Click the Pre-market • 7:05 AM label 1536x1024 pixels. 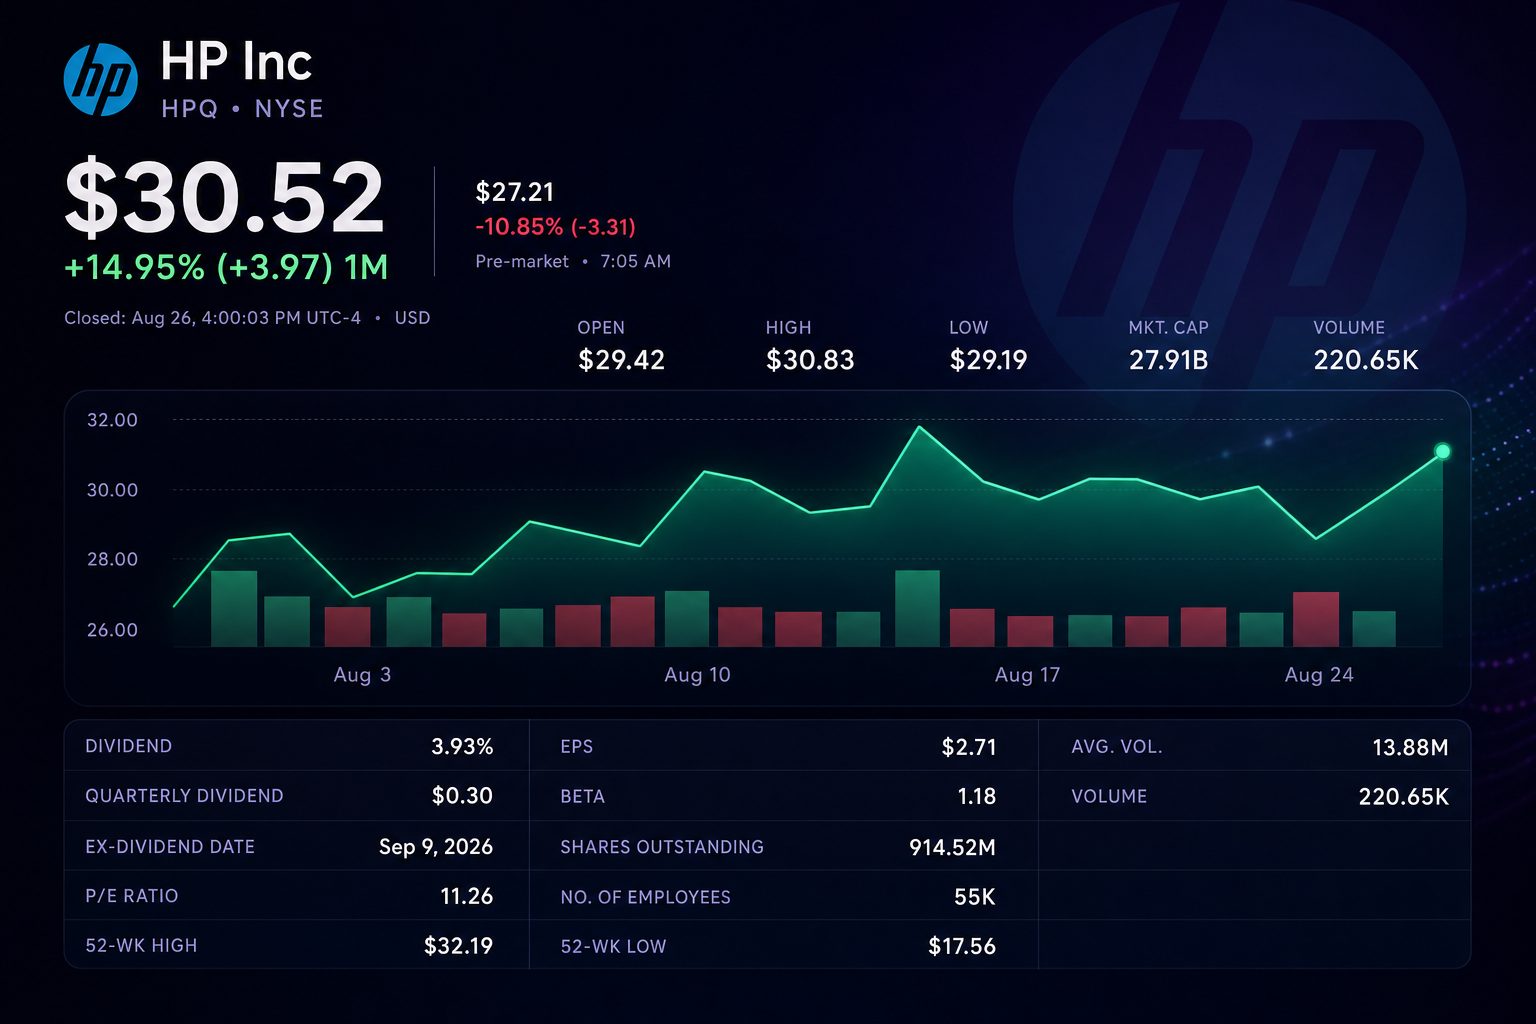coord(573,262)
